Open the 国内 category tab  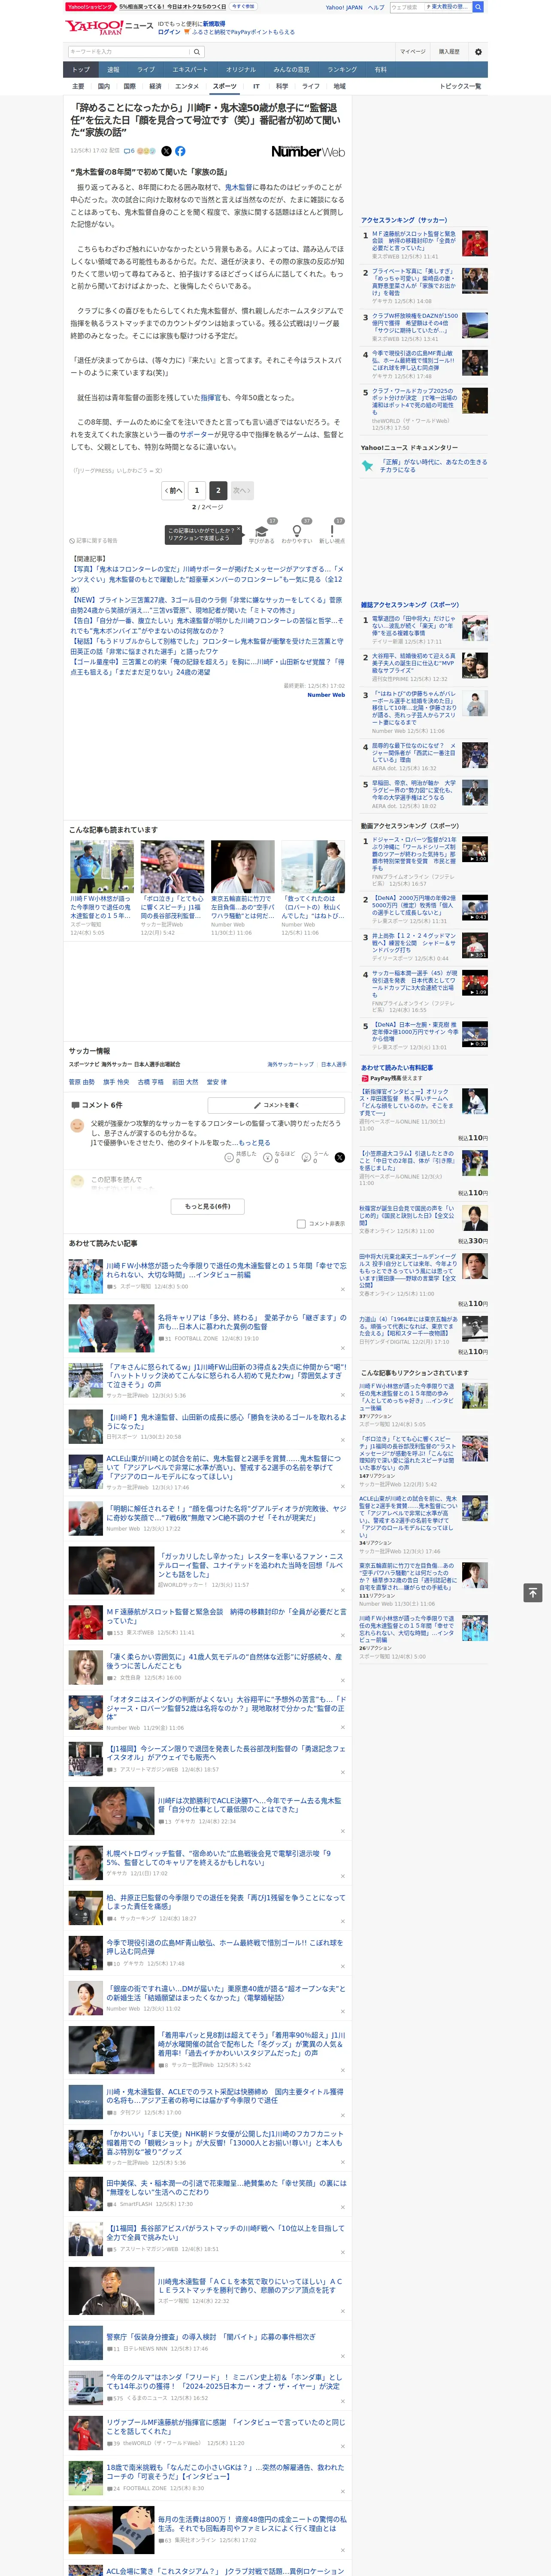point(104,86)
